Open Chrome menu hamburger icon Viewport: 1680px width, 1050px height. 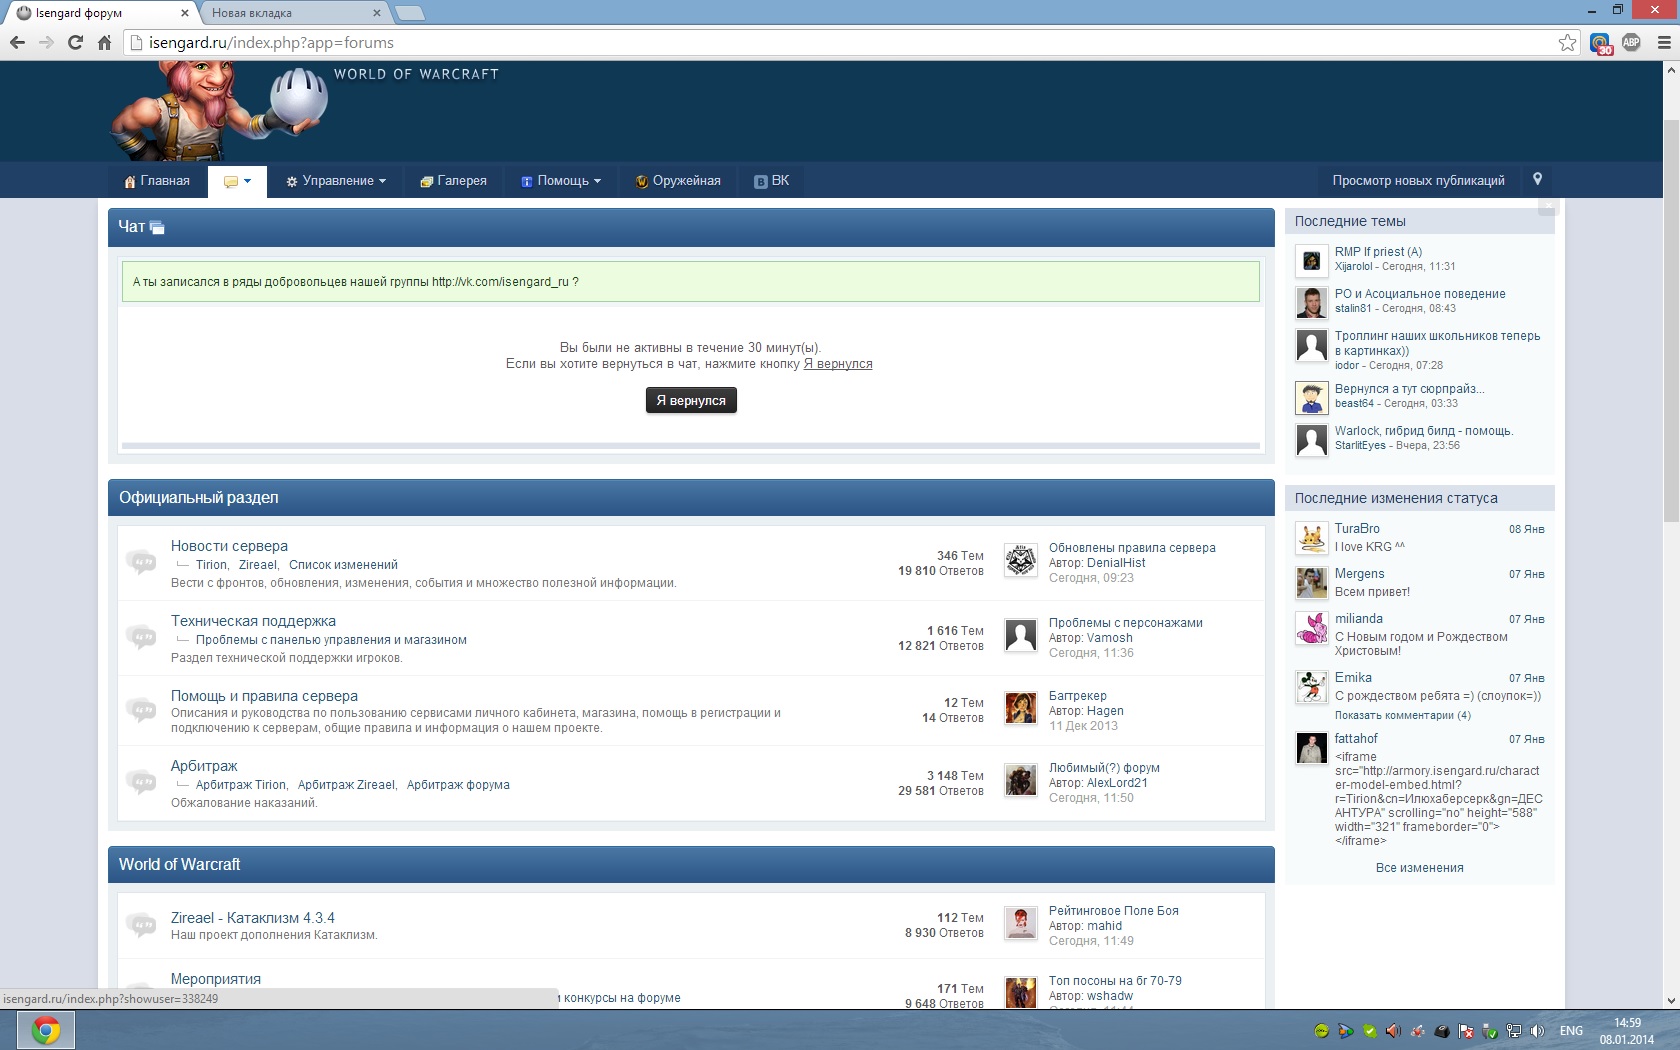pos(1664,42)
